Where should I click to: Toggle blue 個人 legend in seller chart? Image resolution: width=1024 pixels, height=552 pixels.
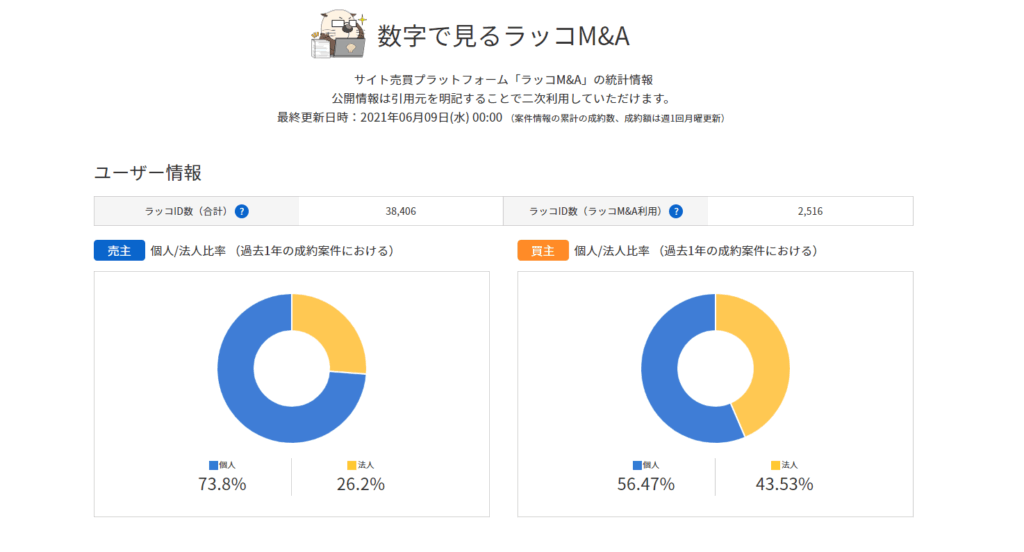click(223, 465)
